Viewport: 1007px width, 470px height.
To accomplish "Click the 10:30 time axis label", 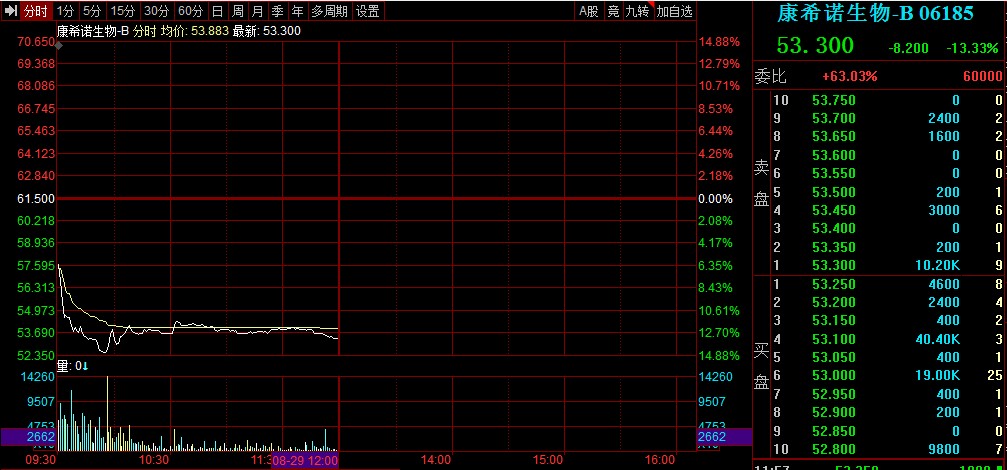I will pyautogui.click(x=154, y=460).
